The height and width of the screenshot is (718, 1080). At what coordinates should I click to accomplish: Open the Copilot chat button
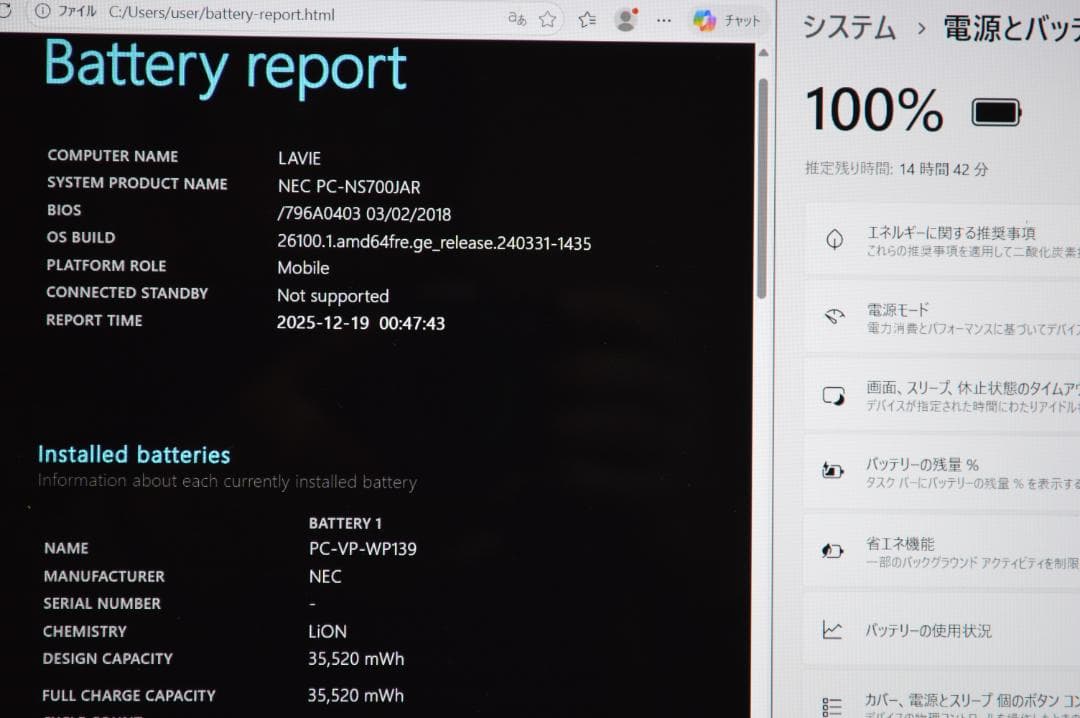coord(727,19)
